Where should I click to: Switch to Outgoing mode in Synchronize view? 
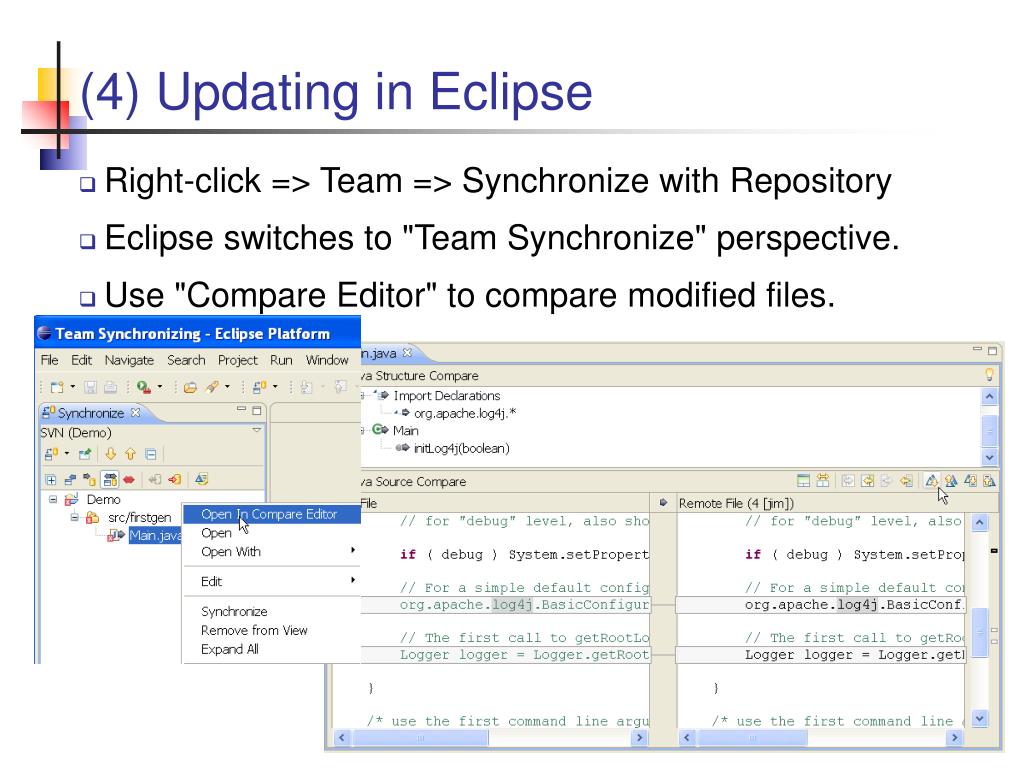89,480
